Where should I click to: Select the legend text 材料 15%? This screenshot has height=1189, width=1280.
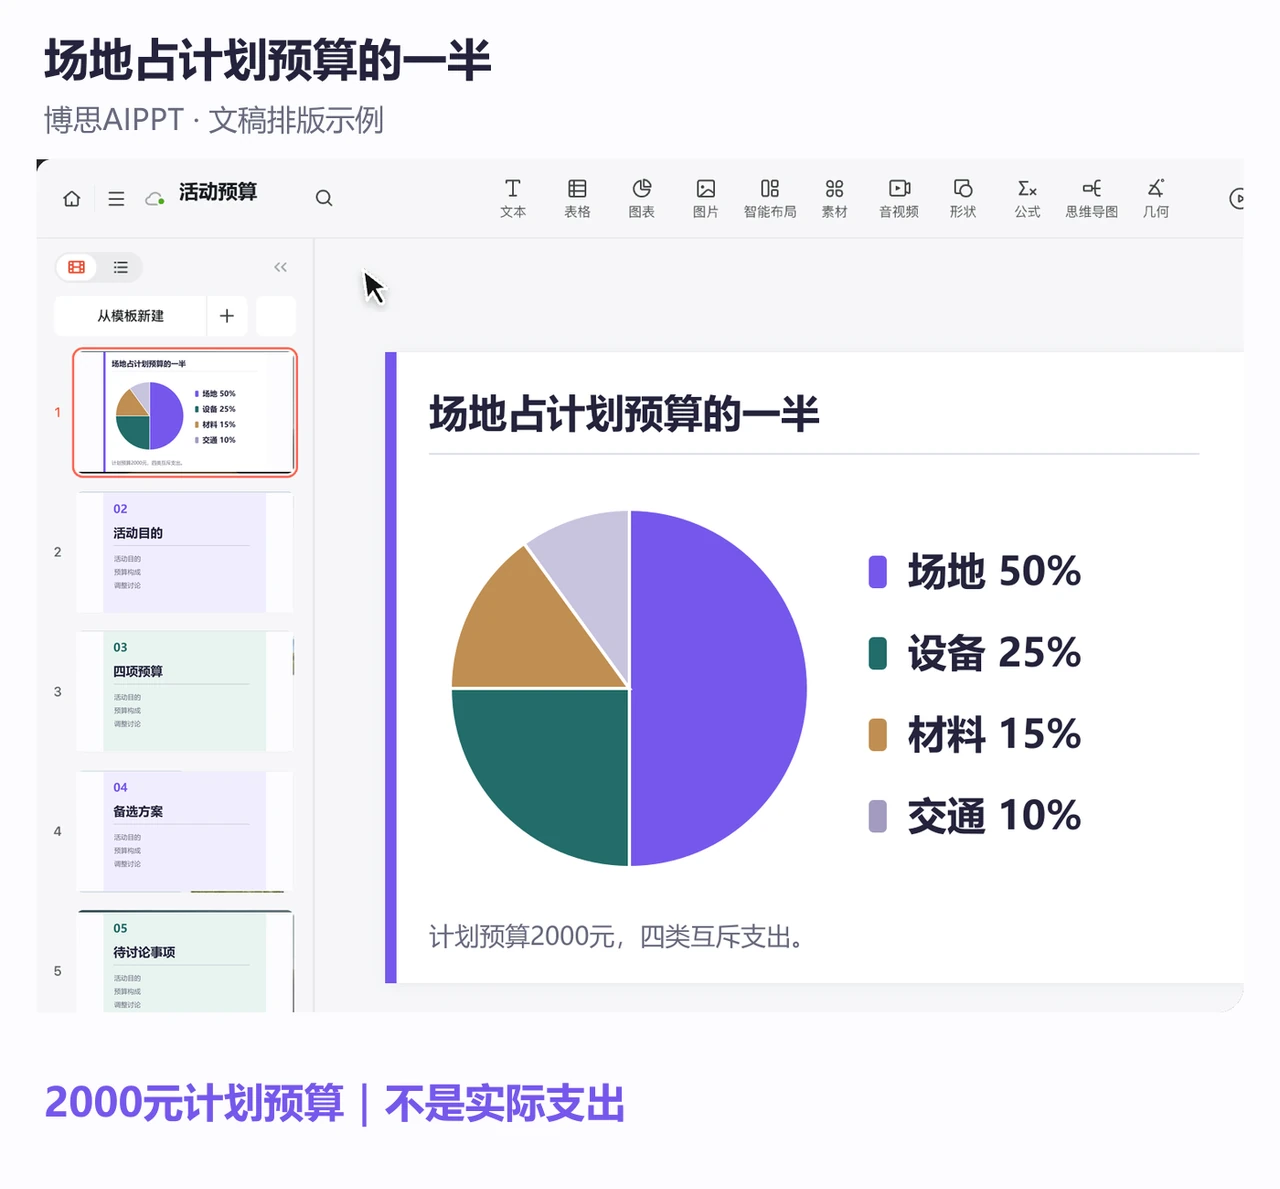[994, 735]
